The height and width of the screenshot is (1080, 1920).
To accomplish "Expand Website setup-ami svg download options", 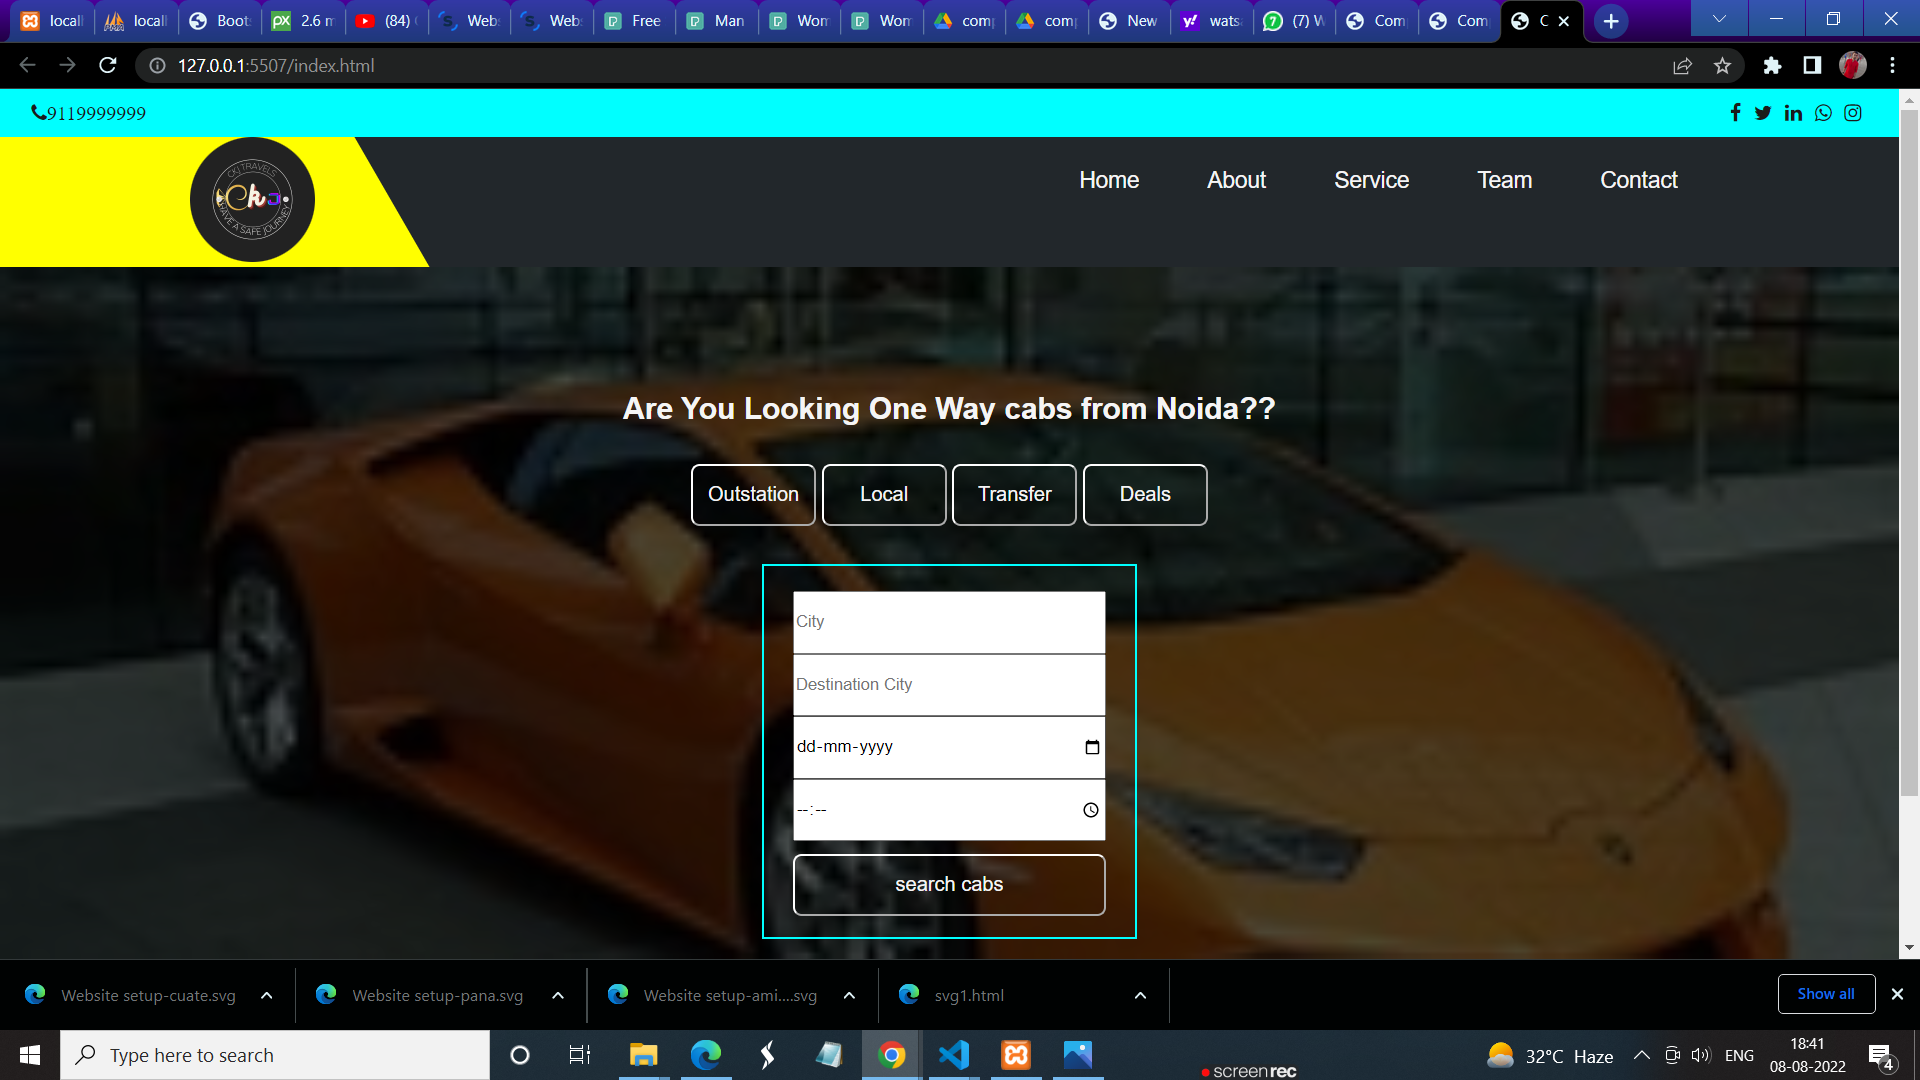I will tap(849, 996).
